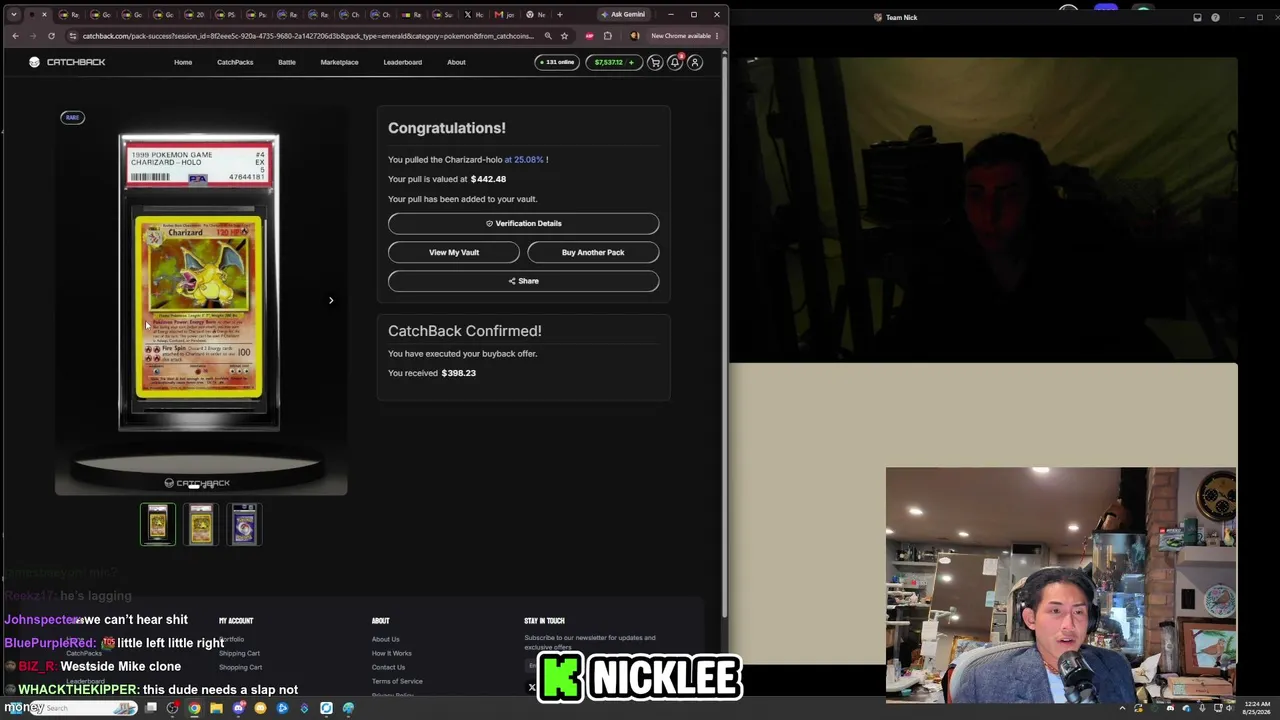This screenshot has height=720, width=1280.
Task: Navigate to Home in the site menu
Action: (x=183, y=62)
